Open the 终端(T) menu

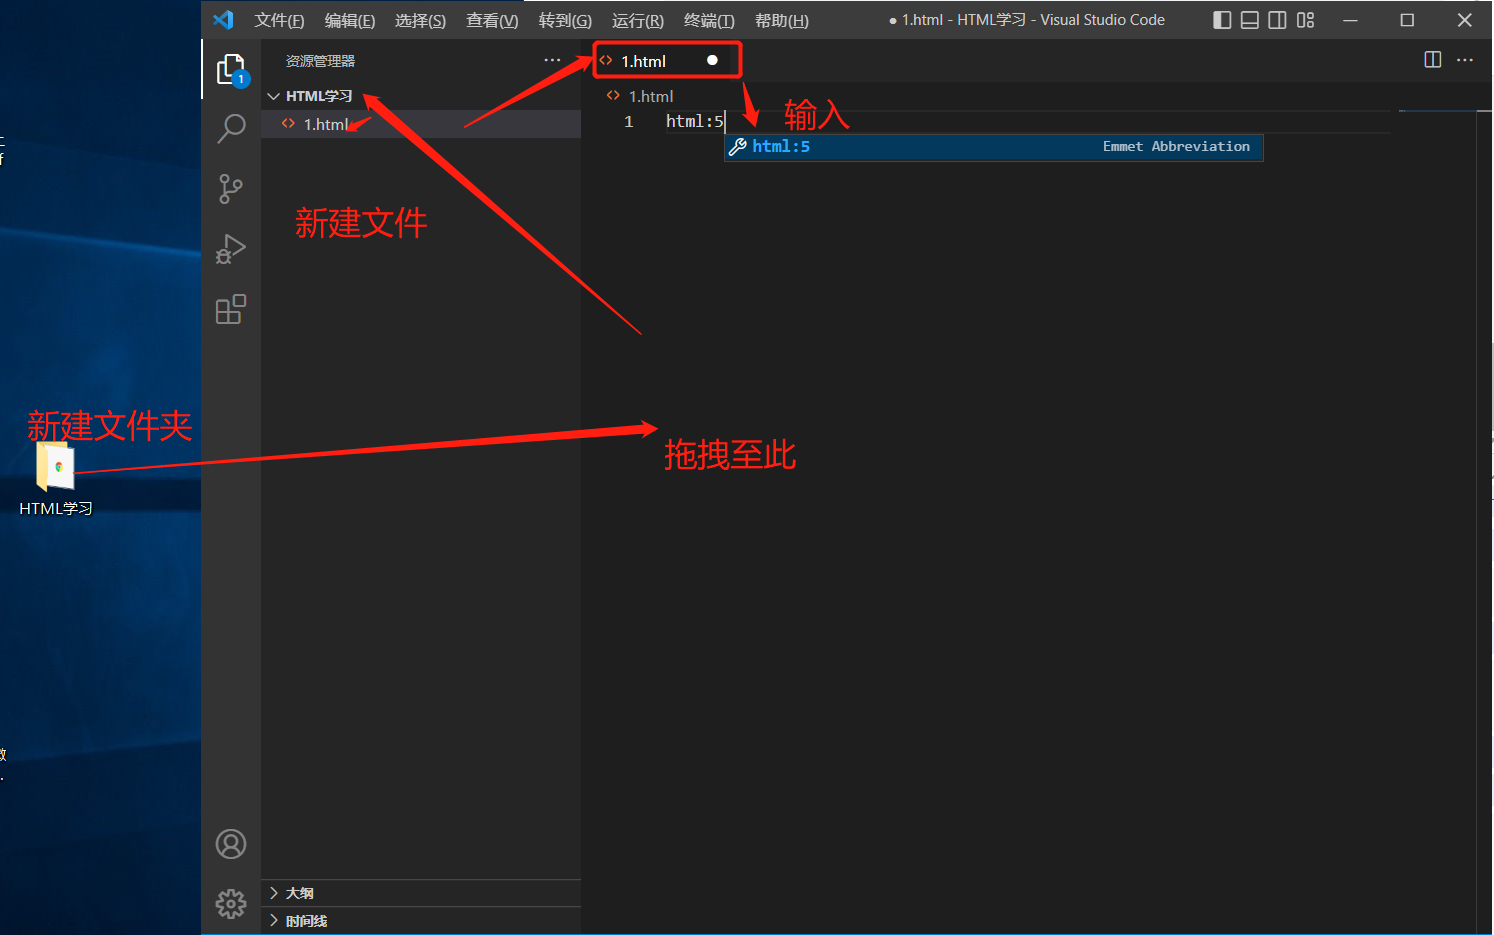(709, 20)
